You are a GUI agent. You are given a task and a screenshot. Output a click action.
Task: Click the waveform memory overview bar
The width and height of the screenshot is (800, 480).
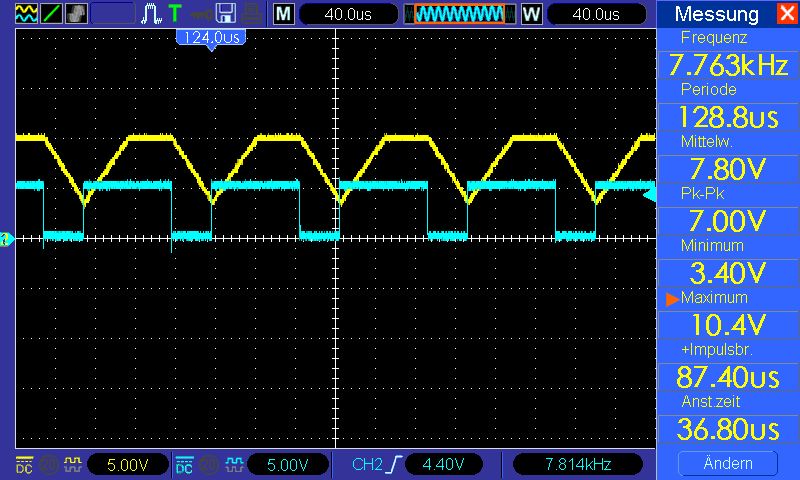459,14
